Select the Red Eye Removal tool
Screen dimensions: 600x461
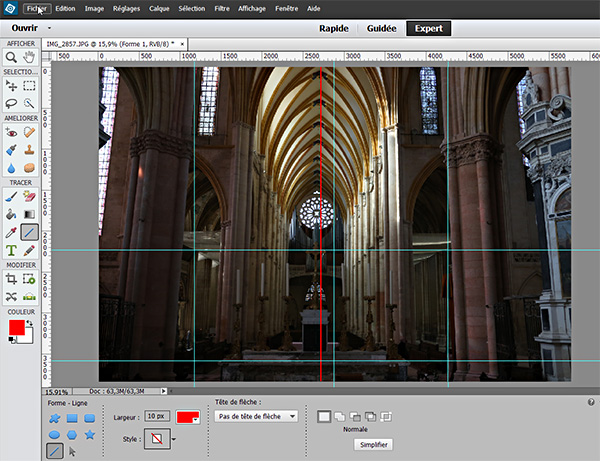tap(11, 132)
